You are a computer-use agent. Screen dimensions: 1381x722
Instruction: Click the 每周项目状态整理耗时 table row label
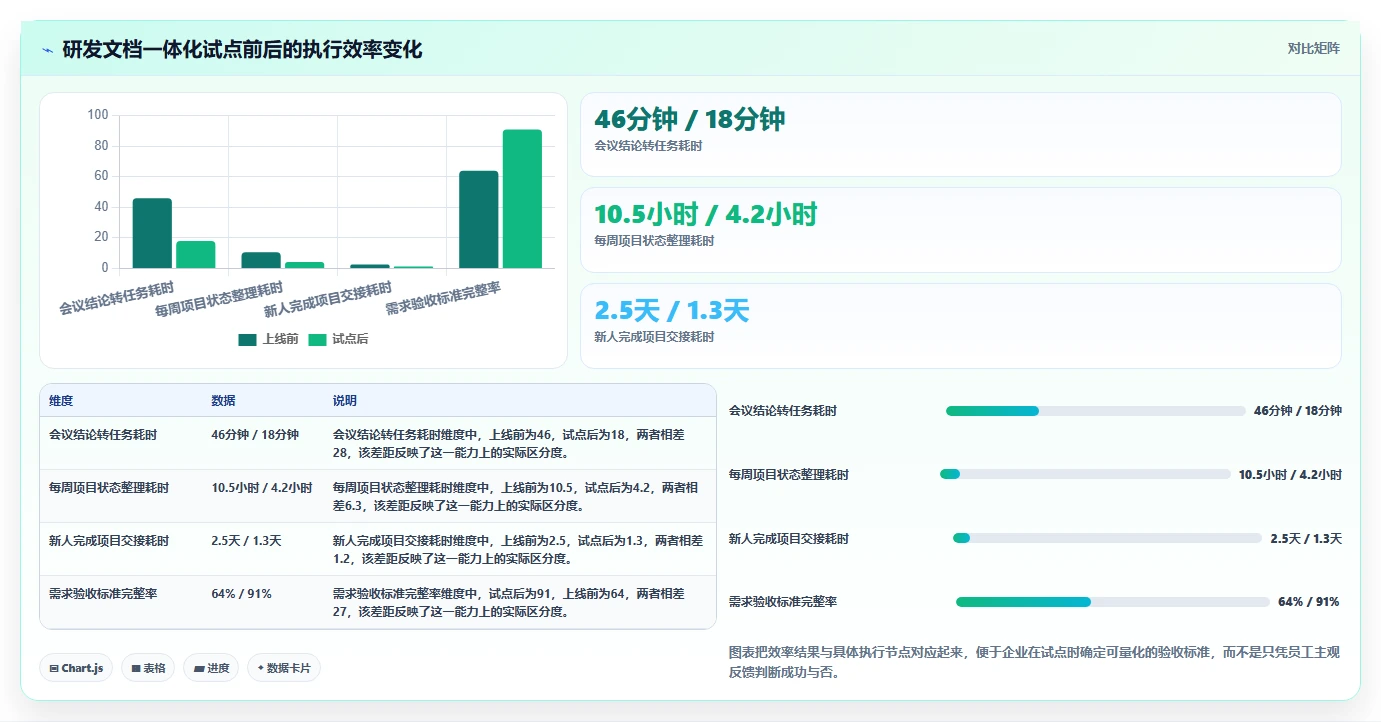point(109,488)
